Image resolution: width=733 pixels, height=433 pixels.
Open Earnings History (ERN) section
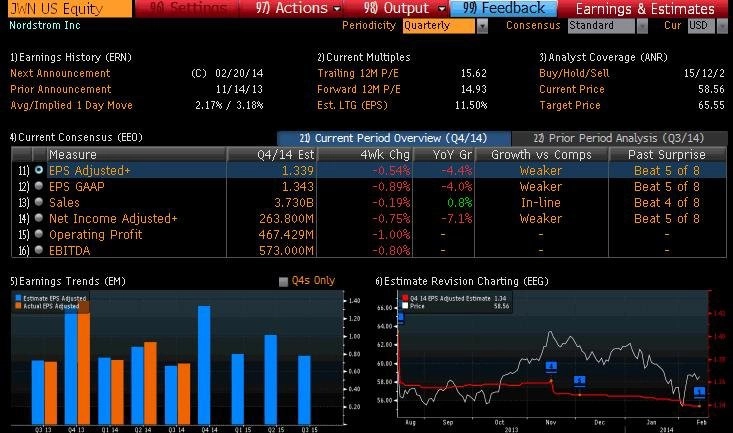(x=71, y=58)
